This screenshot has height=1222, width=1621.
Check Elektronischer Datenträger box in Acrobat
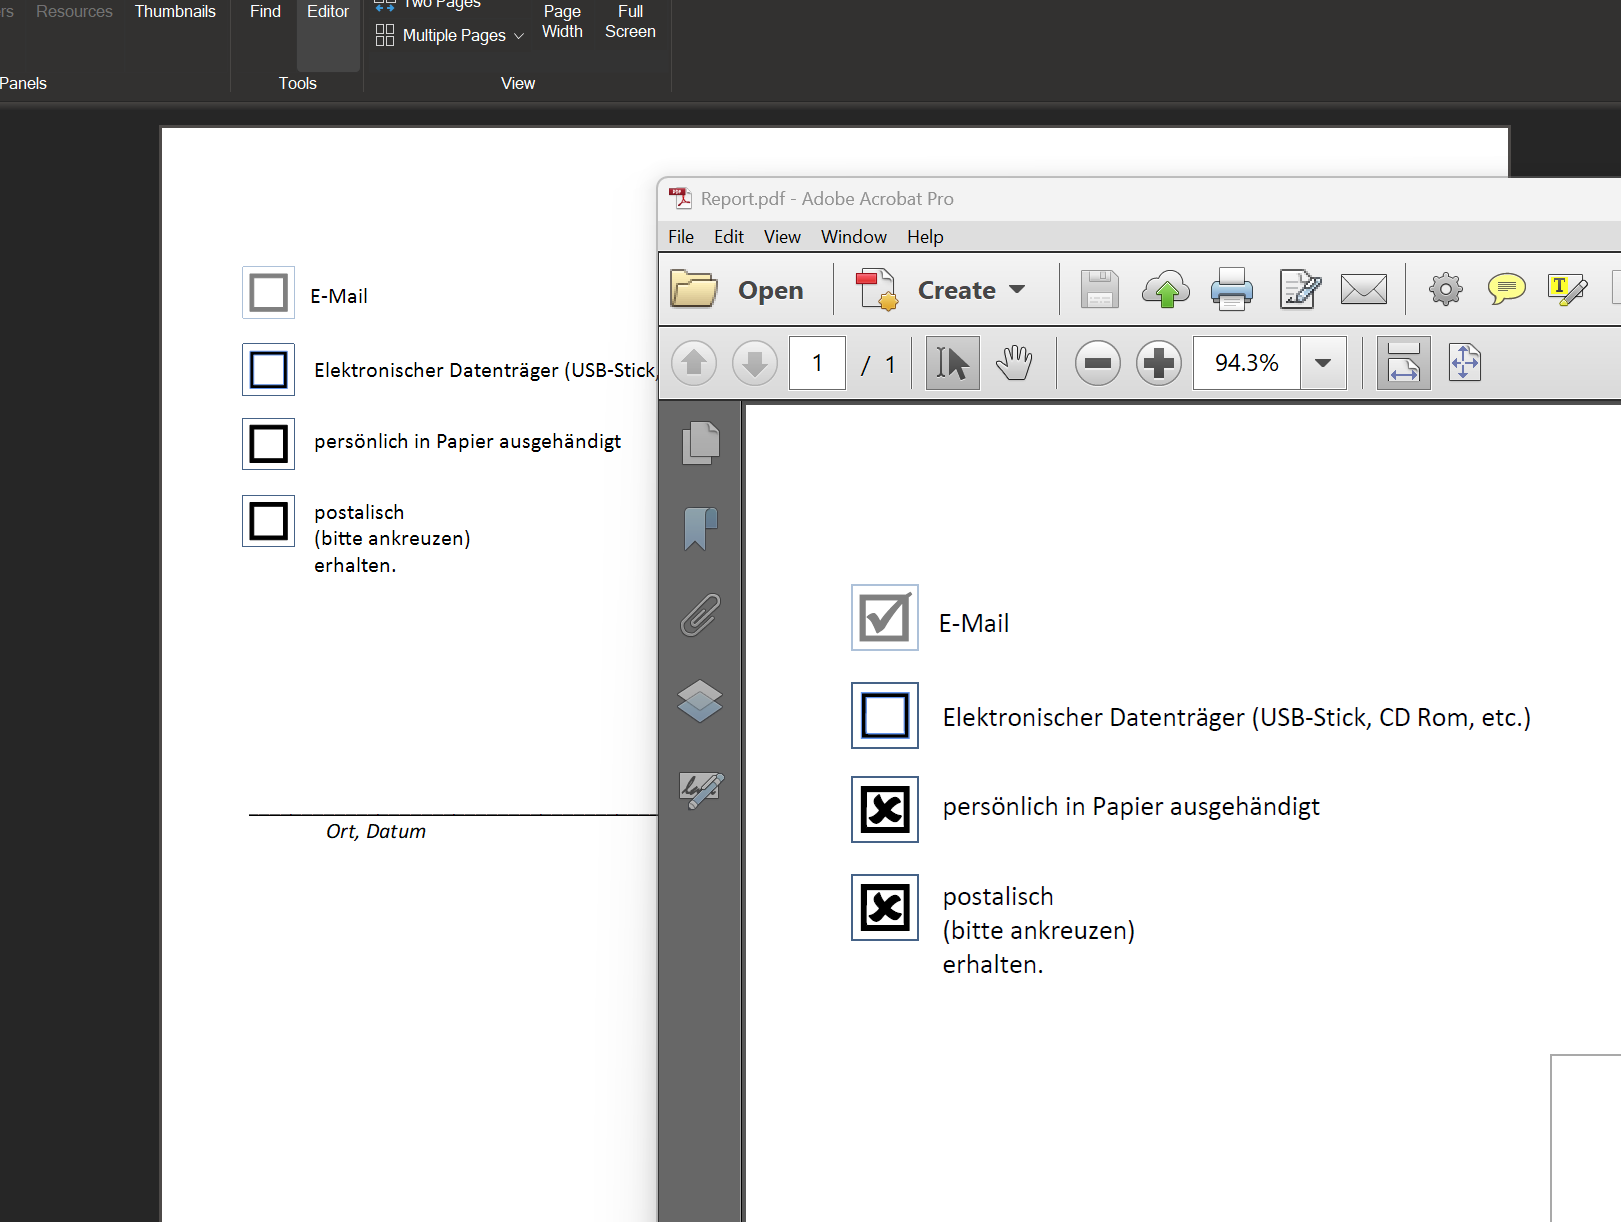click(885, 715)
